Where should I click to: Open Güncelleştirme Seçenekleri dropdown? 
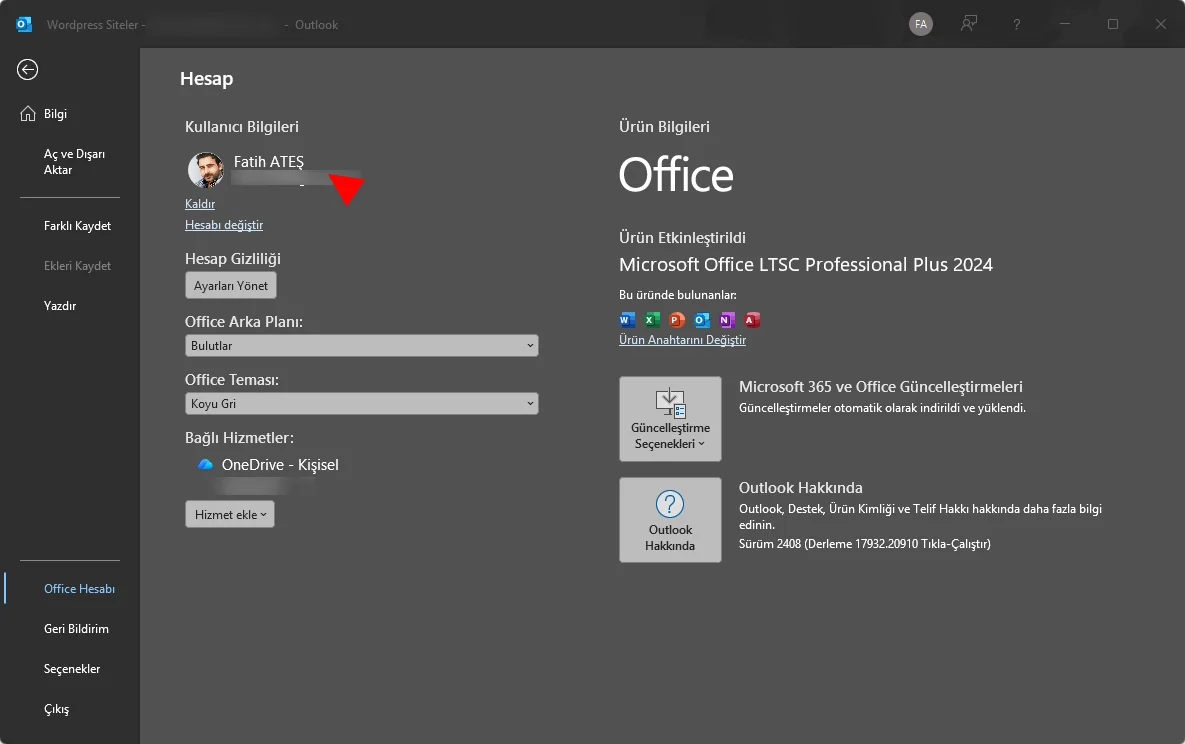(x=670, y=419)
